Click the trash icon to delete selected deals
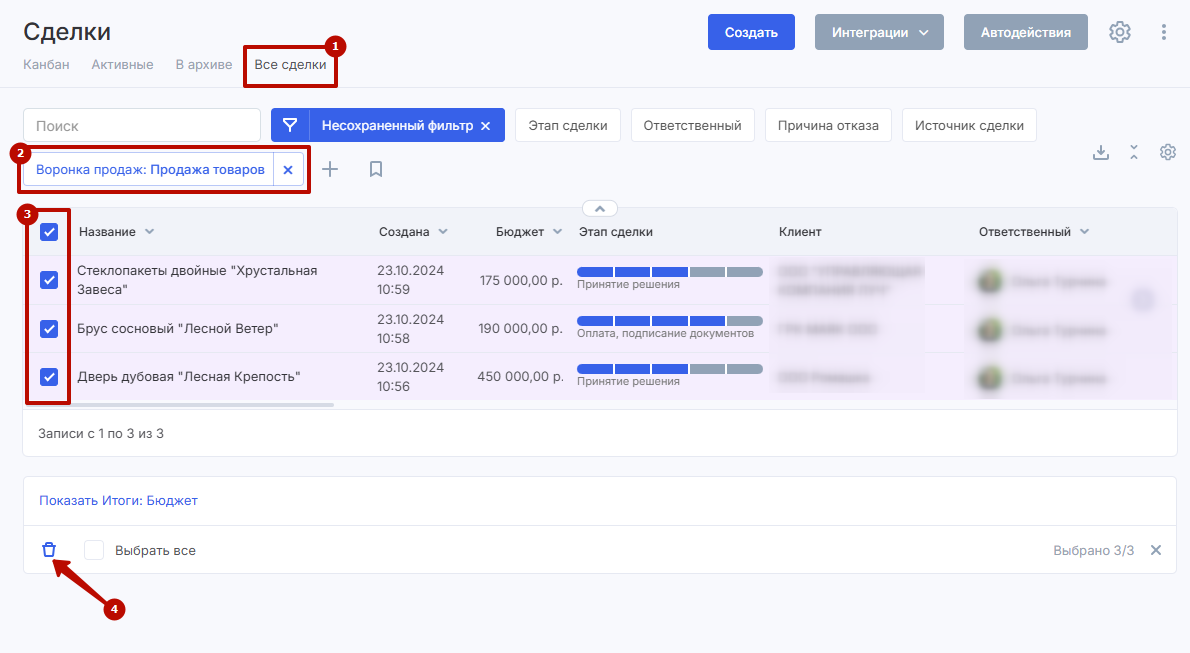This screenshot has height=653, width=1190. pyautogui.click(x=49, y=550)
